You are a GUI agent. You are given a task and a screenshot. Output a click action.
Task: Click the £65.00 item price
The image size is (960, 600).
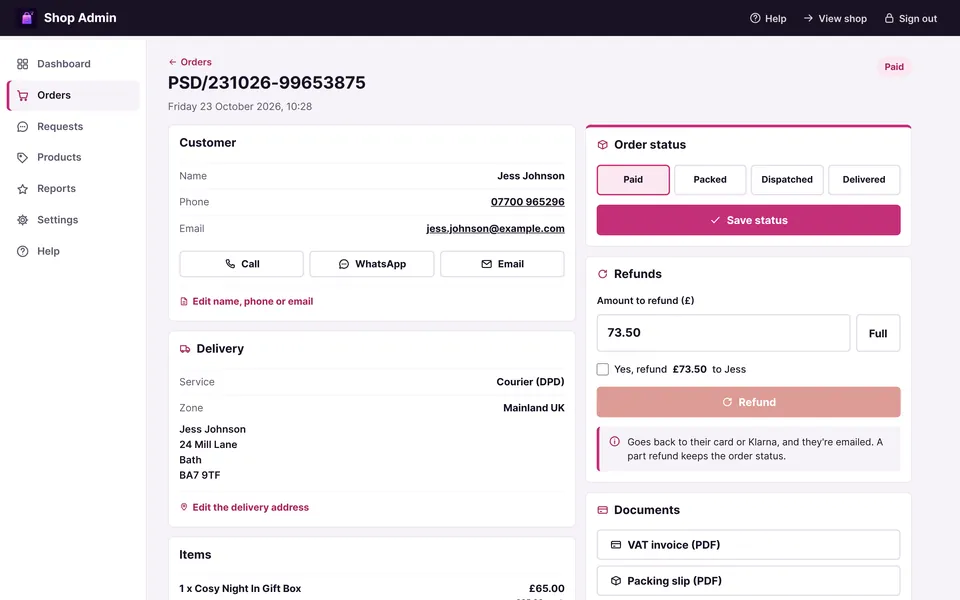547,588
